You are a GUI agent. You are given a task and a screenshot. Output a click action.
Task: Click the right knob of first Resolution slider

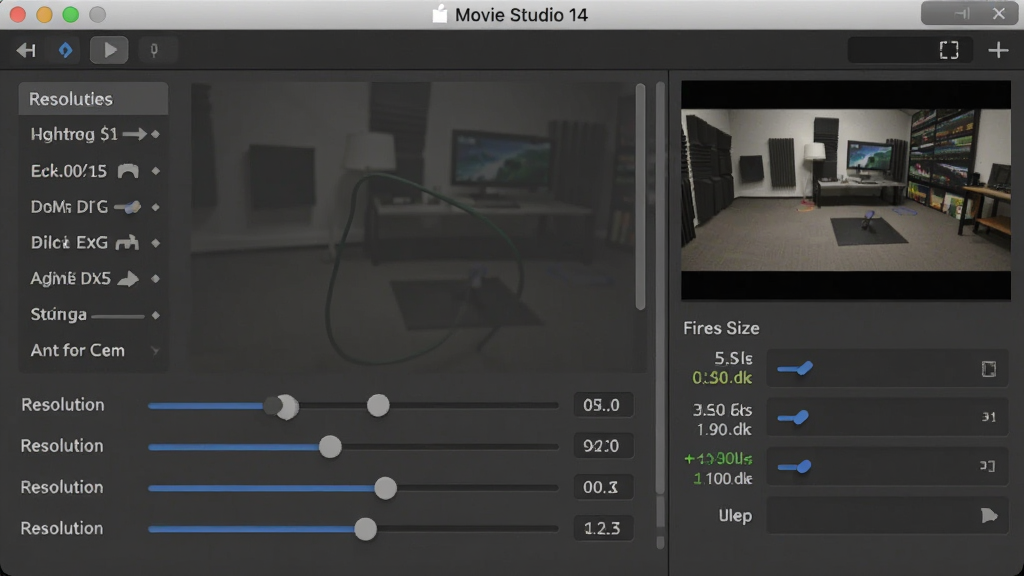click(378, 406)
